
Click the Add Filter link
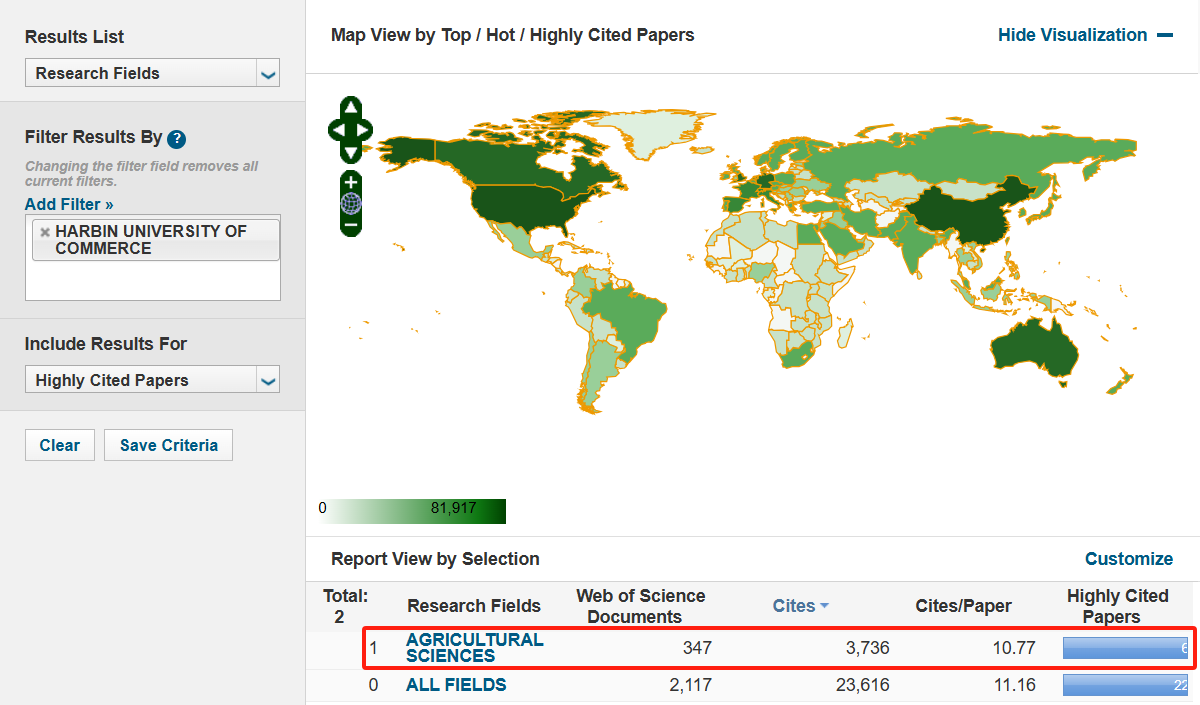coord(69,204)
